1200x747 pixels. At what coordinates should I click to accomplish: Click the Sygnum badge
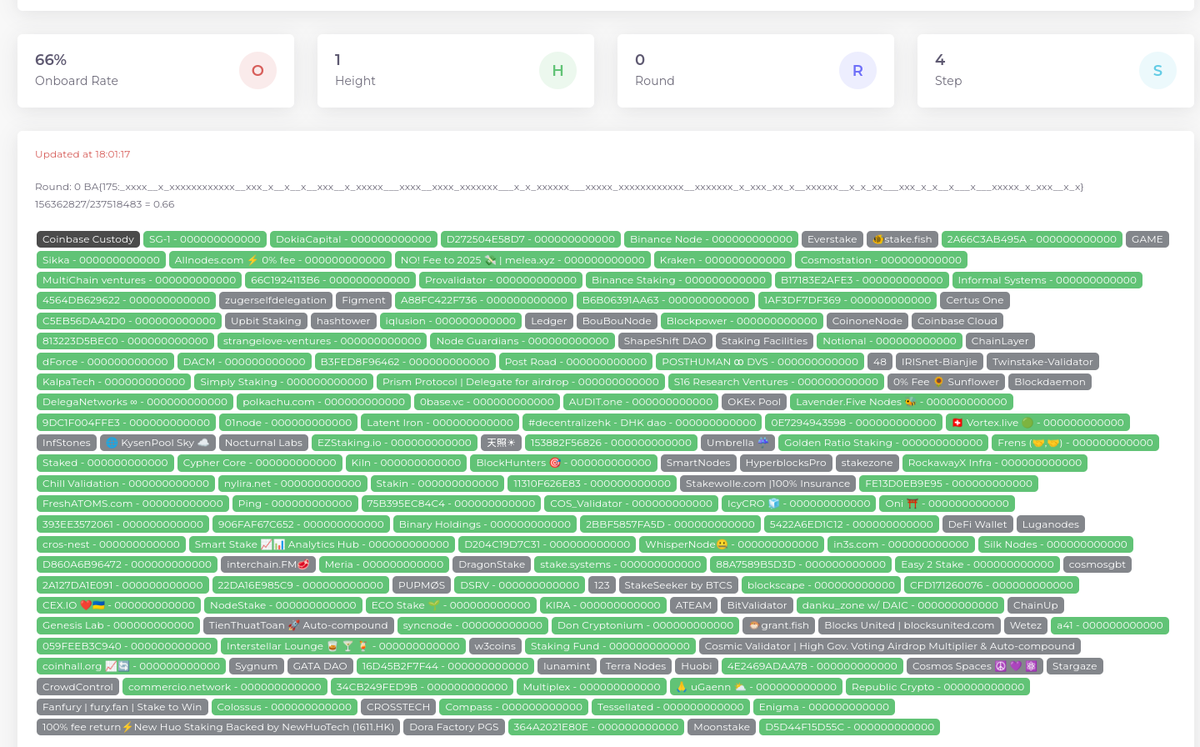point(256,666)
